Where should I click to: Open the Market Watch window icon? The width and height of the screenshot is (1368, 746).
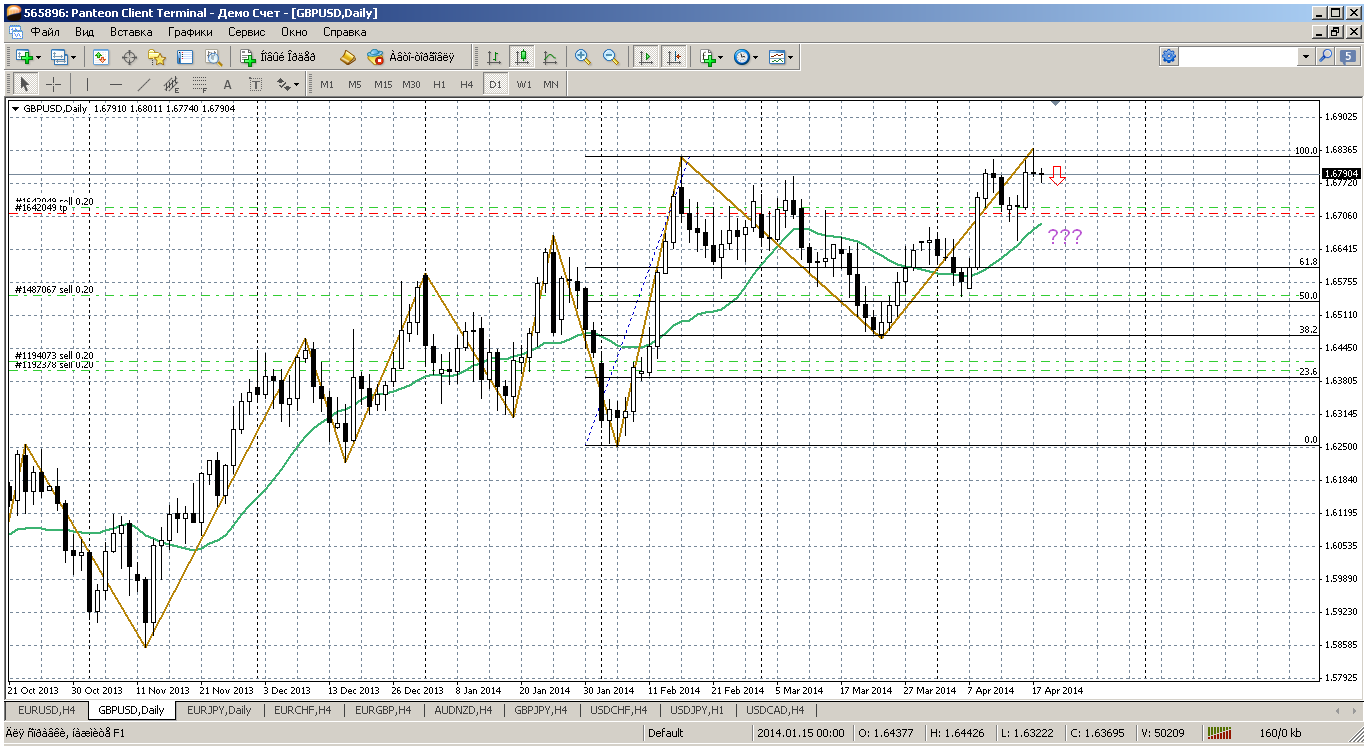pyautogui.click(x=101, y=57)
